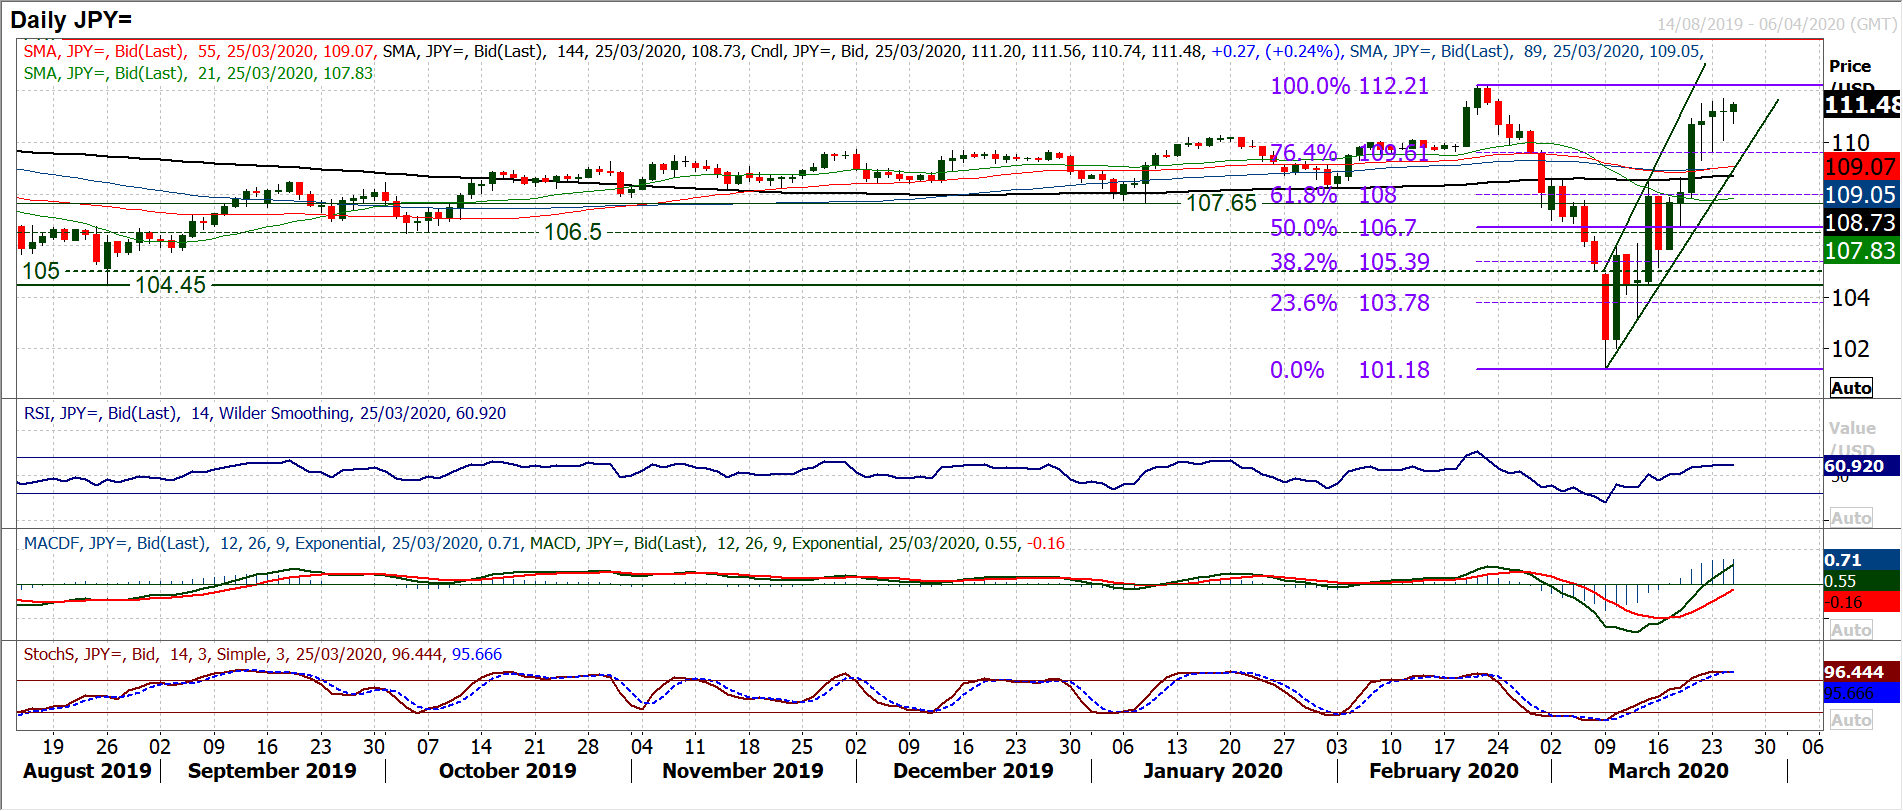
Task: Click the MACD value tag 0.71
Action: 1861,560
